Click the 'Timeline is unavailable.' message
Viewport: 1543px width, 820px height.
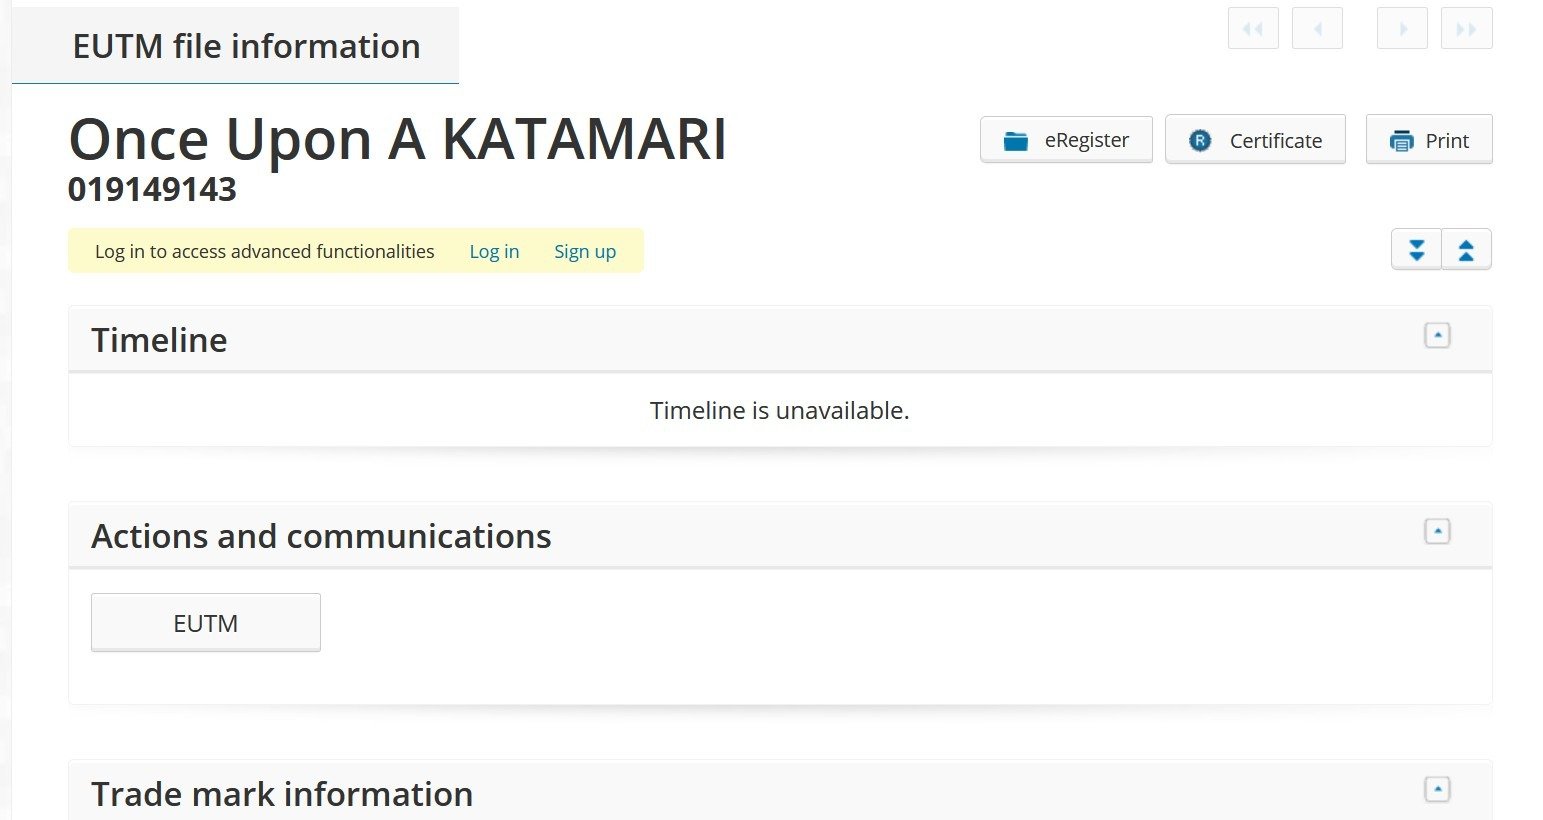pyautogui.click(x=779, y=410)
